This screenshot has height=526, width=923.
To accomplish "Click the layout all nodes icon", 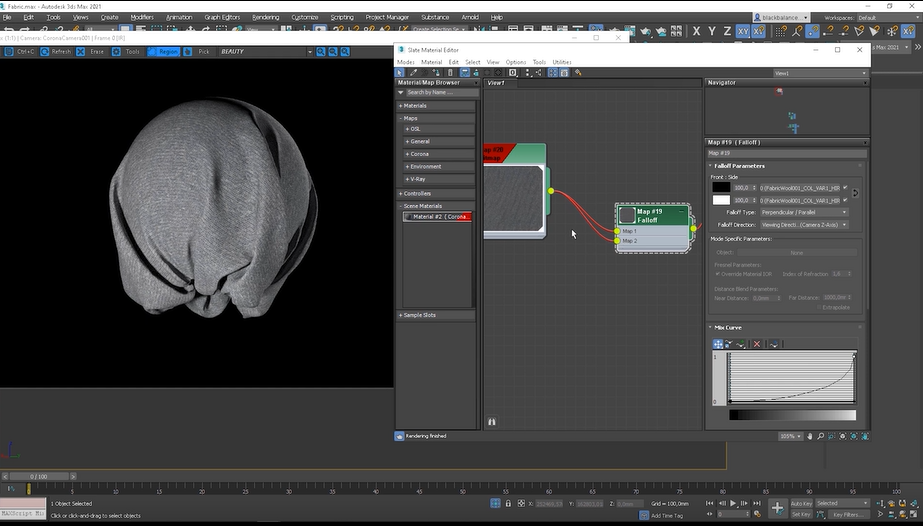I will 527,72.
